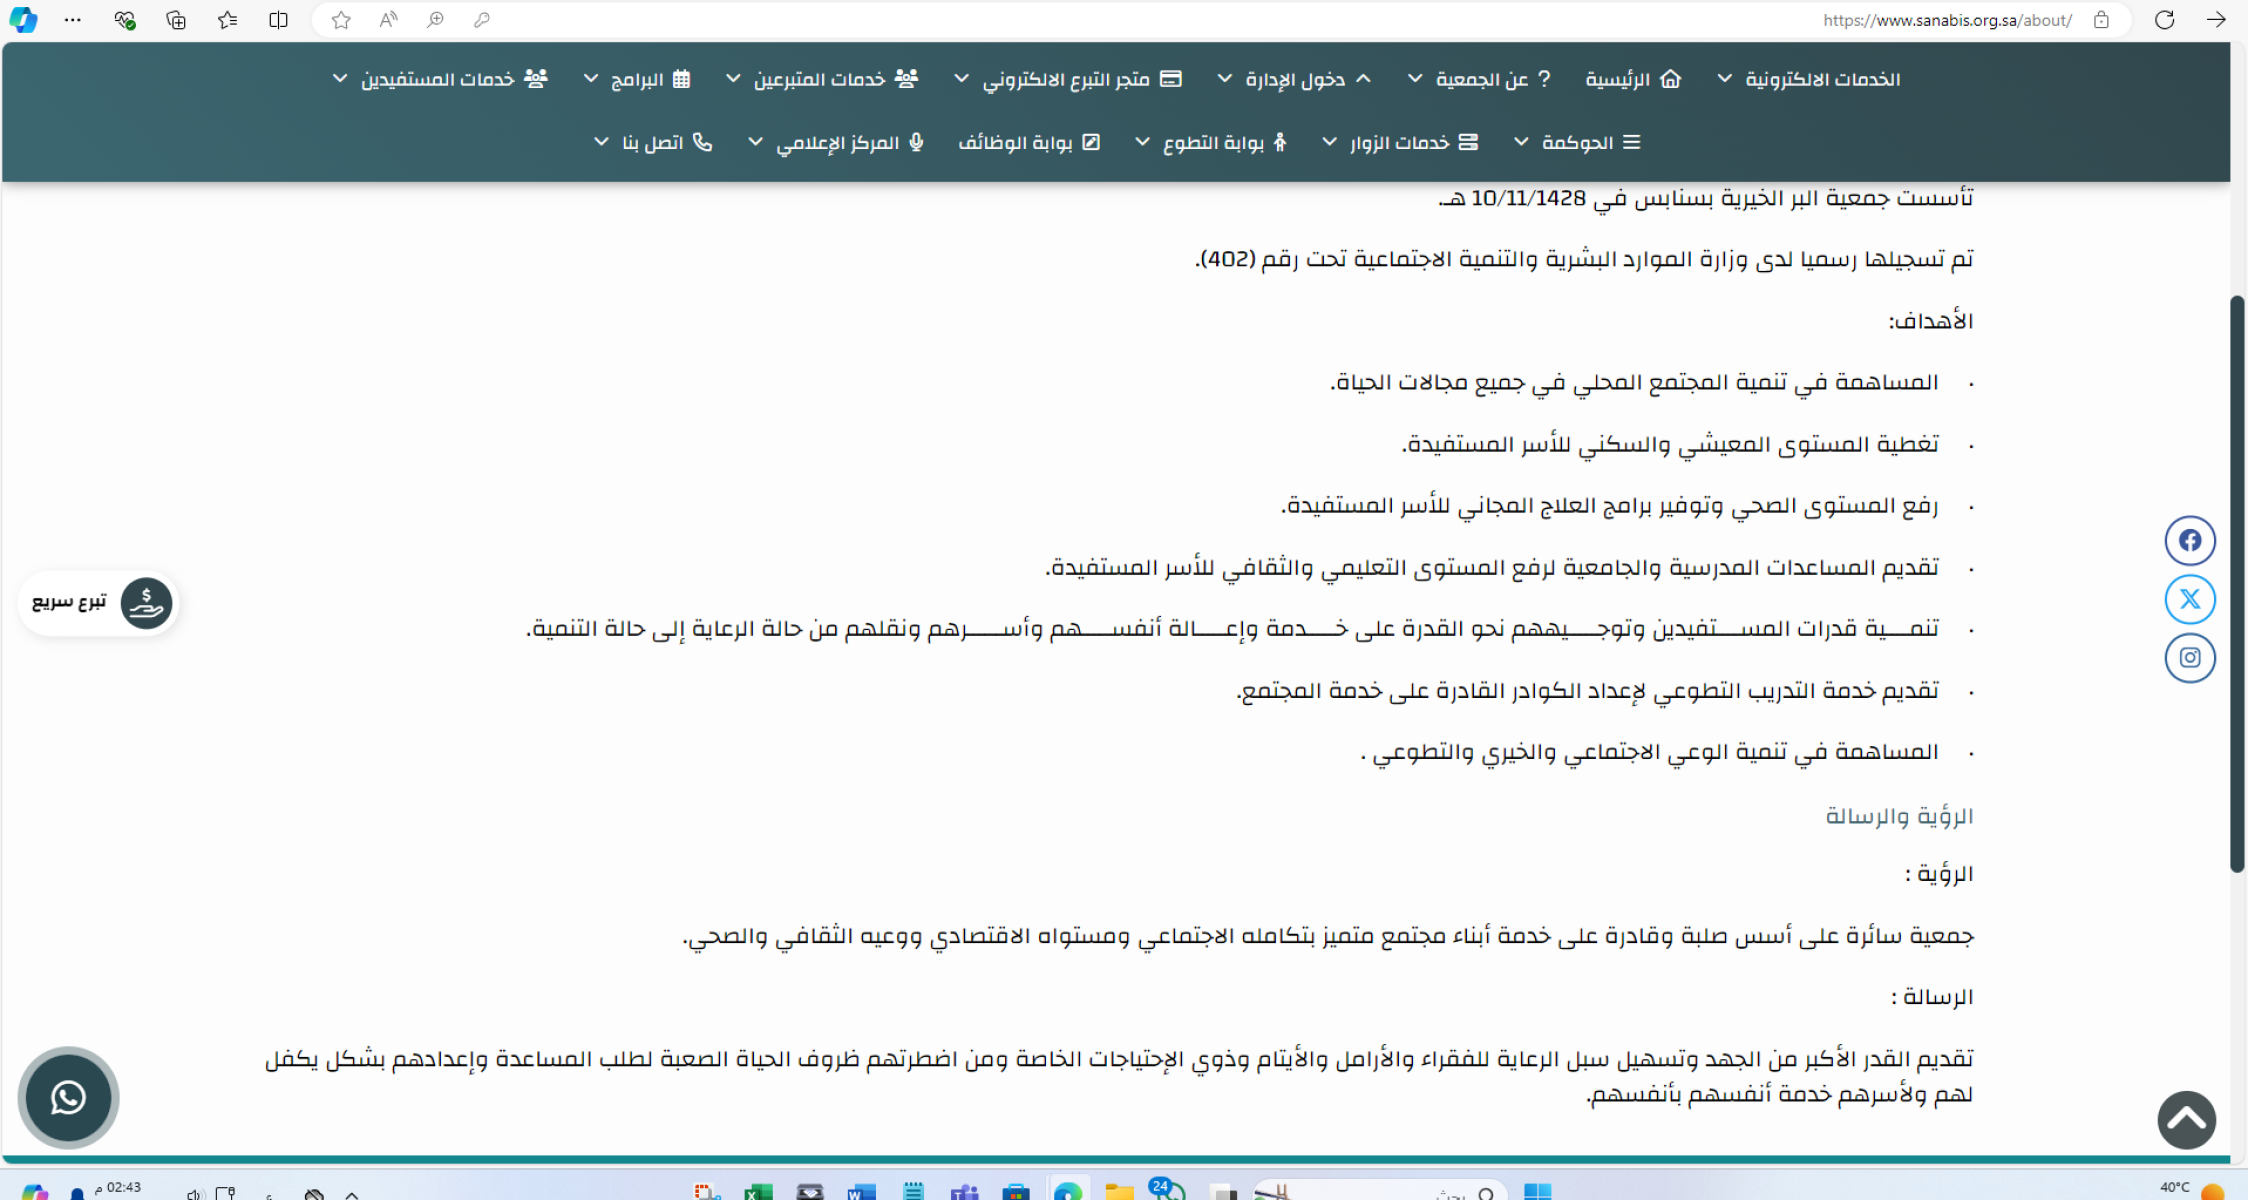2248x1200 pixels.
Task: Toggle the Split screen icon
Action: point(278,20)
